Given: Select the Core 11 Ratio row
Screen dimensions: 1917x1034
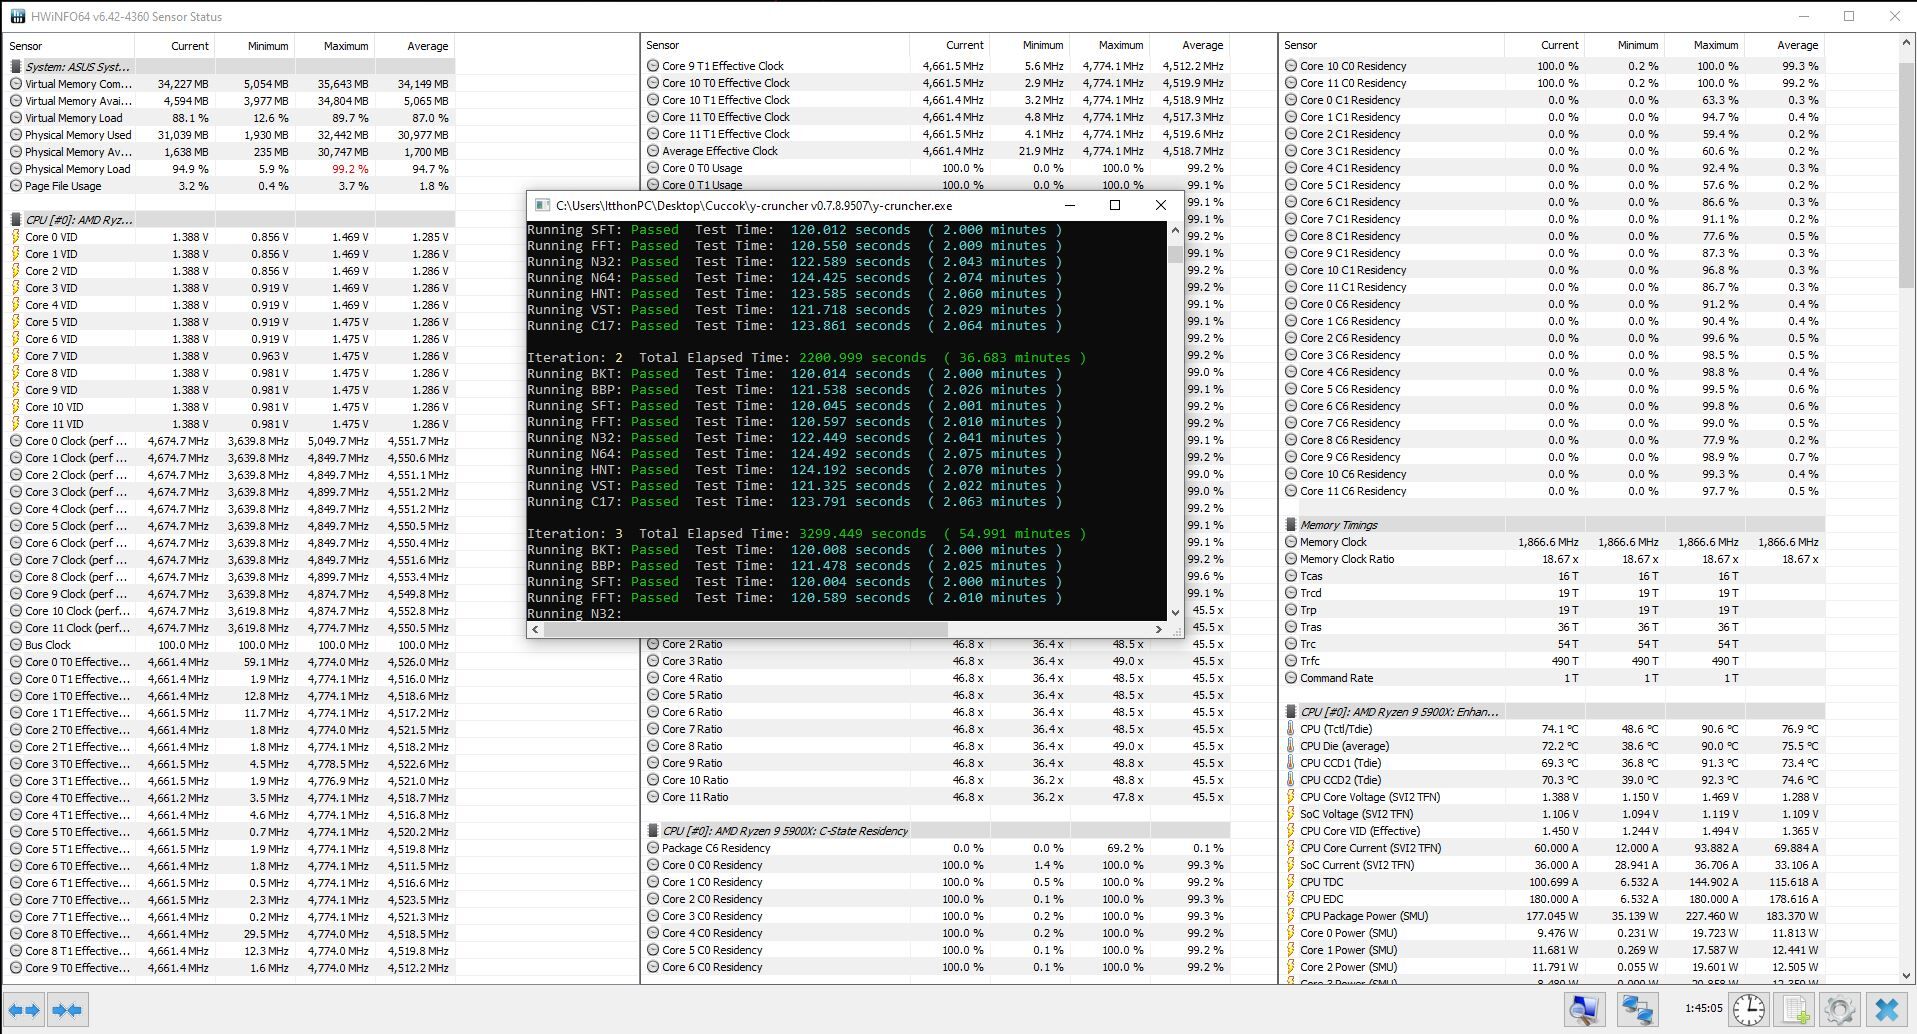Looking at the screenshot, I should (x=936, y=797).
